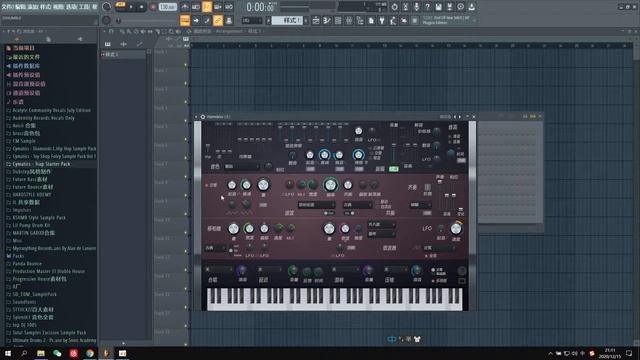
Task: Click the view piano roll icon
Action: [327, 20]
